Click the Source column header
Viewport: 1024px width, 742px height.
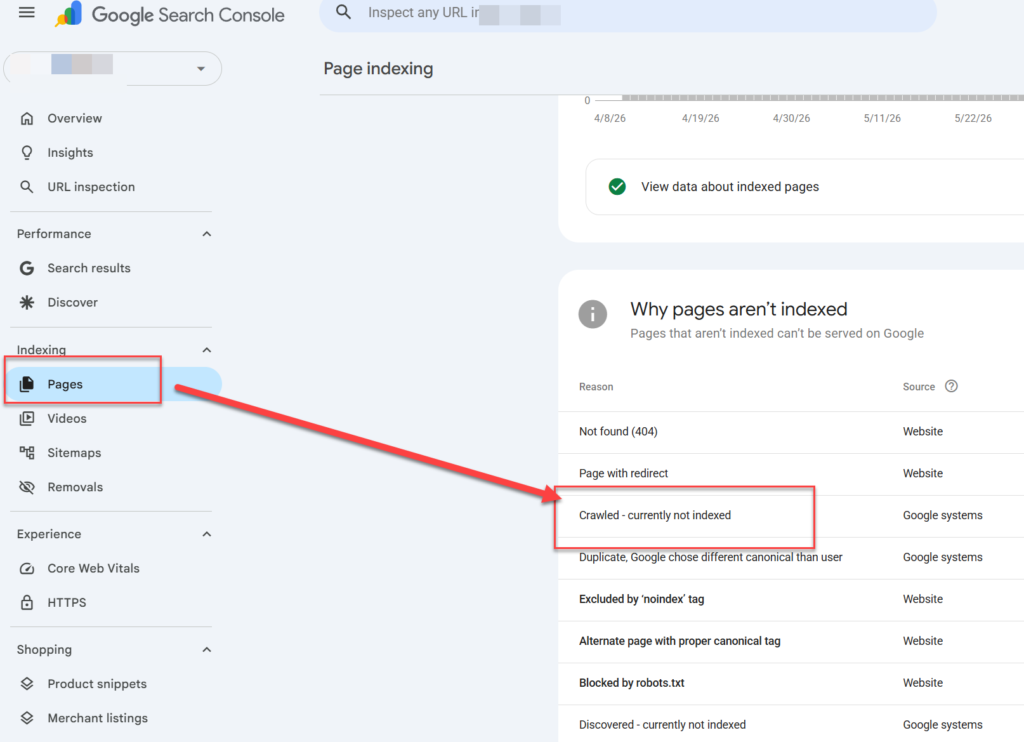click(919, 387)
